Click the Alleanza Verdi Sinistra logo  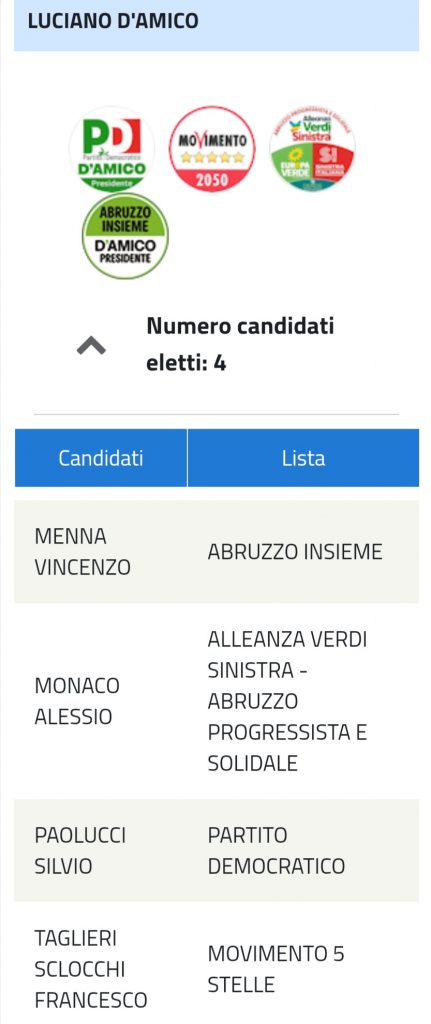(x=313, y=149)
